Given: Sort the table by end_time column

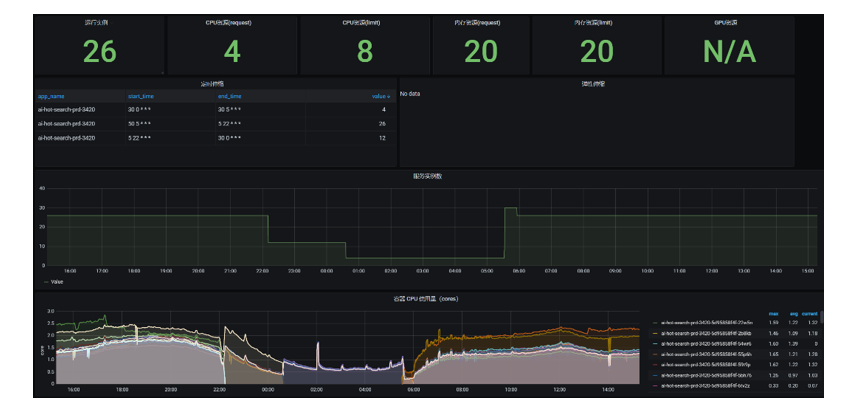Looking at the screenshot, I should click(229, 96).
